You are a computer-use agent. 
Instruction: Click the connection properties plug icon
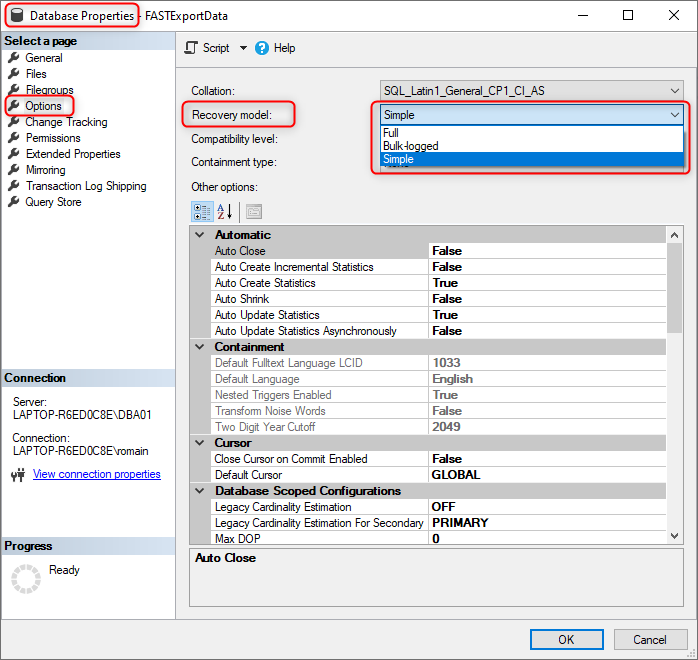pyautogui.click(x=18, y=475)
